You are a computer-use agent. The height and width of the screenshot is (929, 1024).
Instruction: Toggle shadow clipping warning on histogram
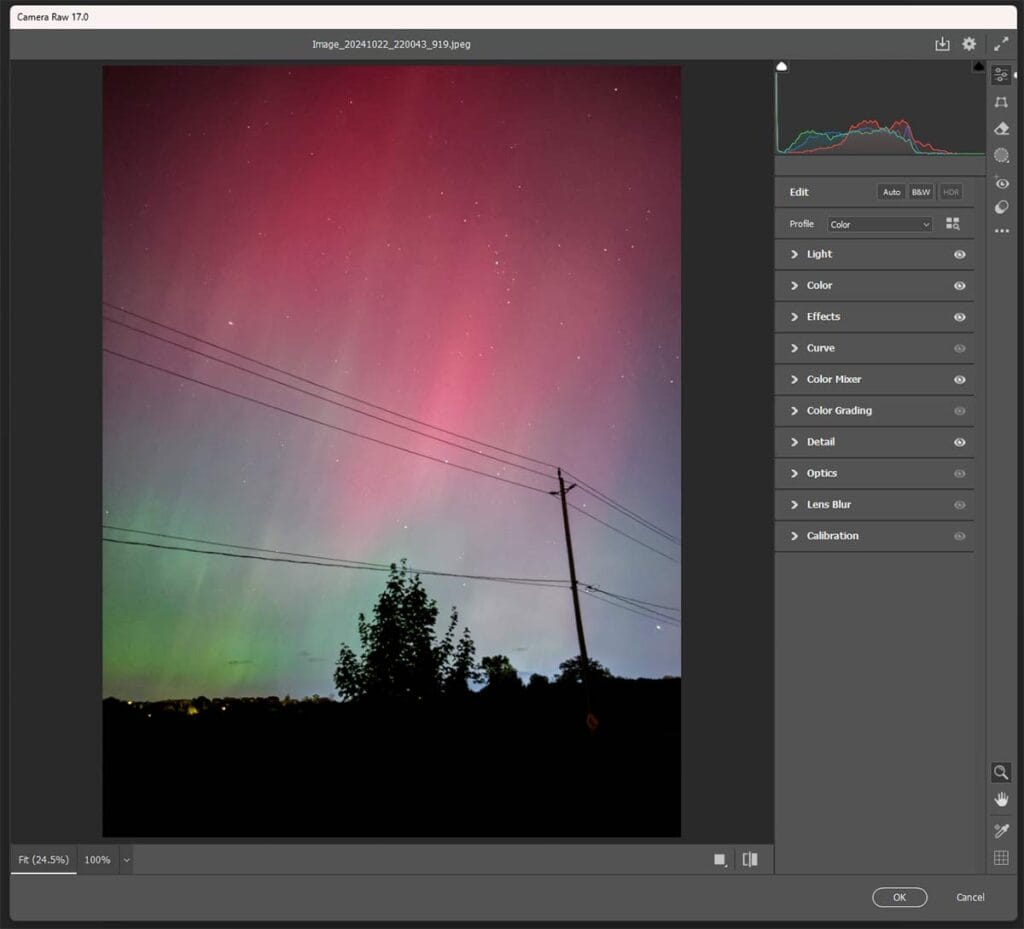(782, 66)
